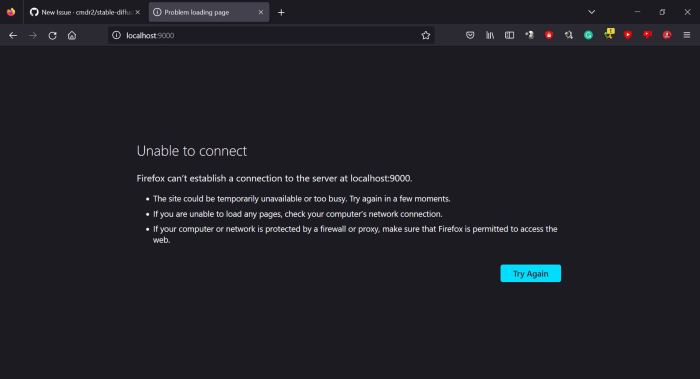700x379 pixels.
Task: Expand the list all tabs dropdown
Action: pyautogui.click(x=592, y=12)
